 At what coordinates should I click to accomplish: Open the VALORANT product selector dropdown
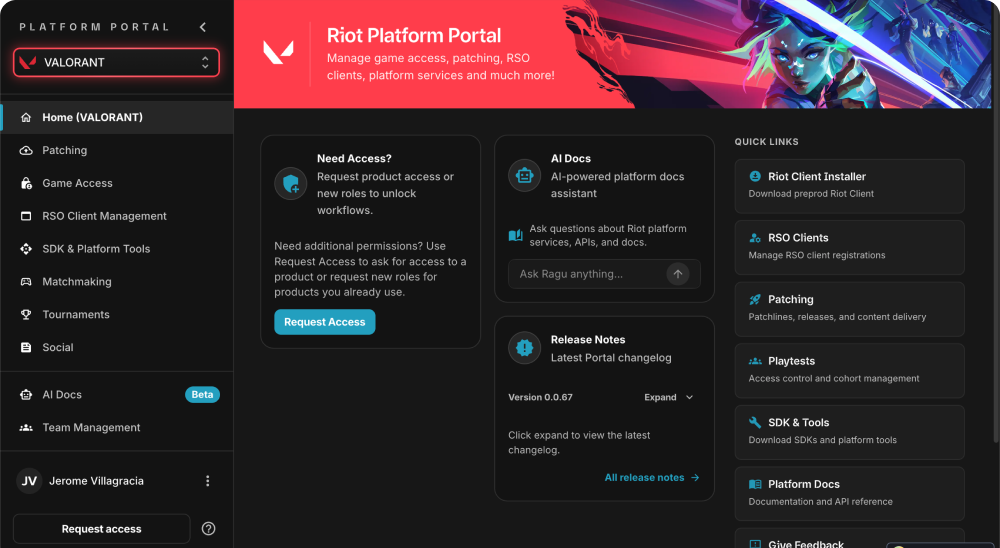click(116, 63)
